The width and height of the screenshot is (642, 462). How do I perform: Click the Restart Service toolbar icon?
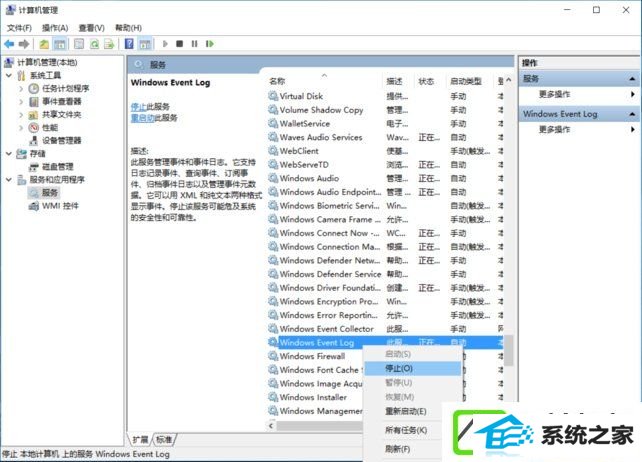210,44
